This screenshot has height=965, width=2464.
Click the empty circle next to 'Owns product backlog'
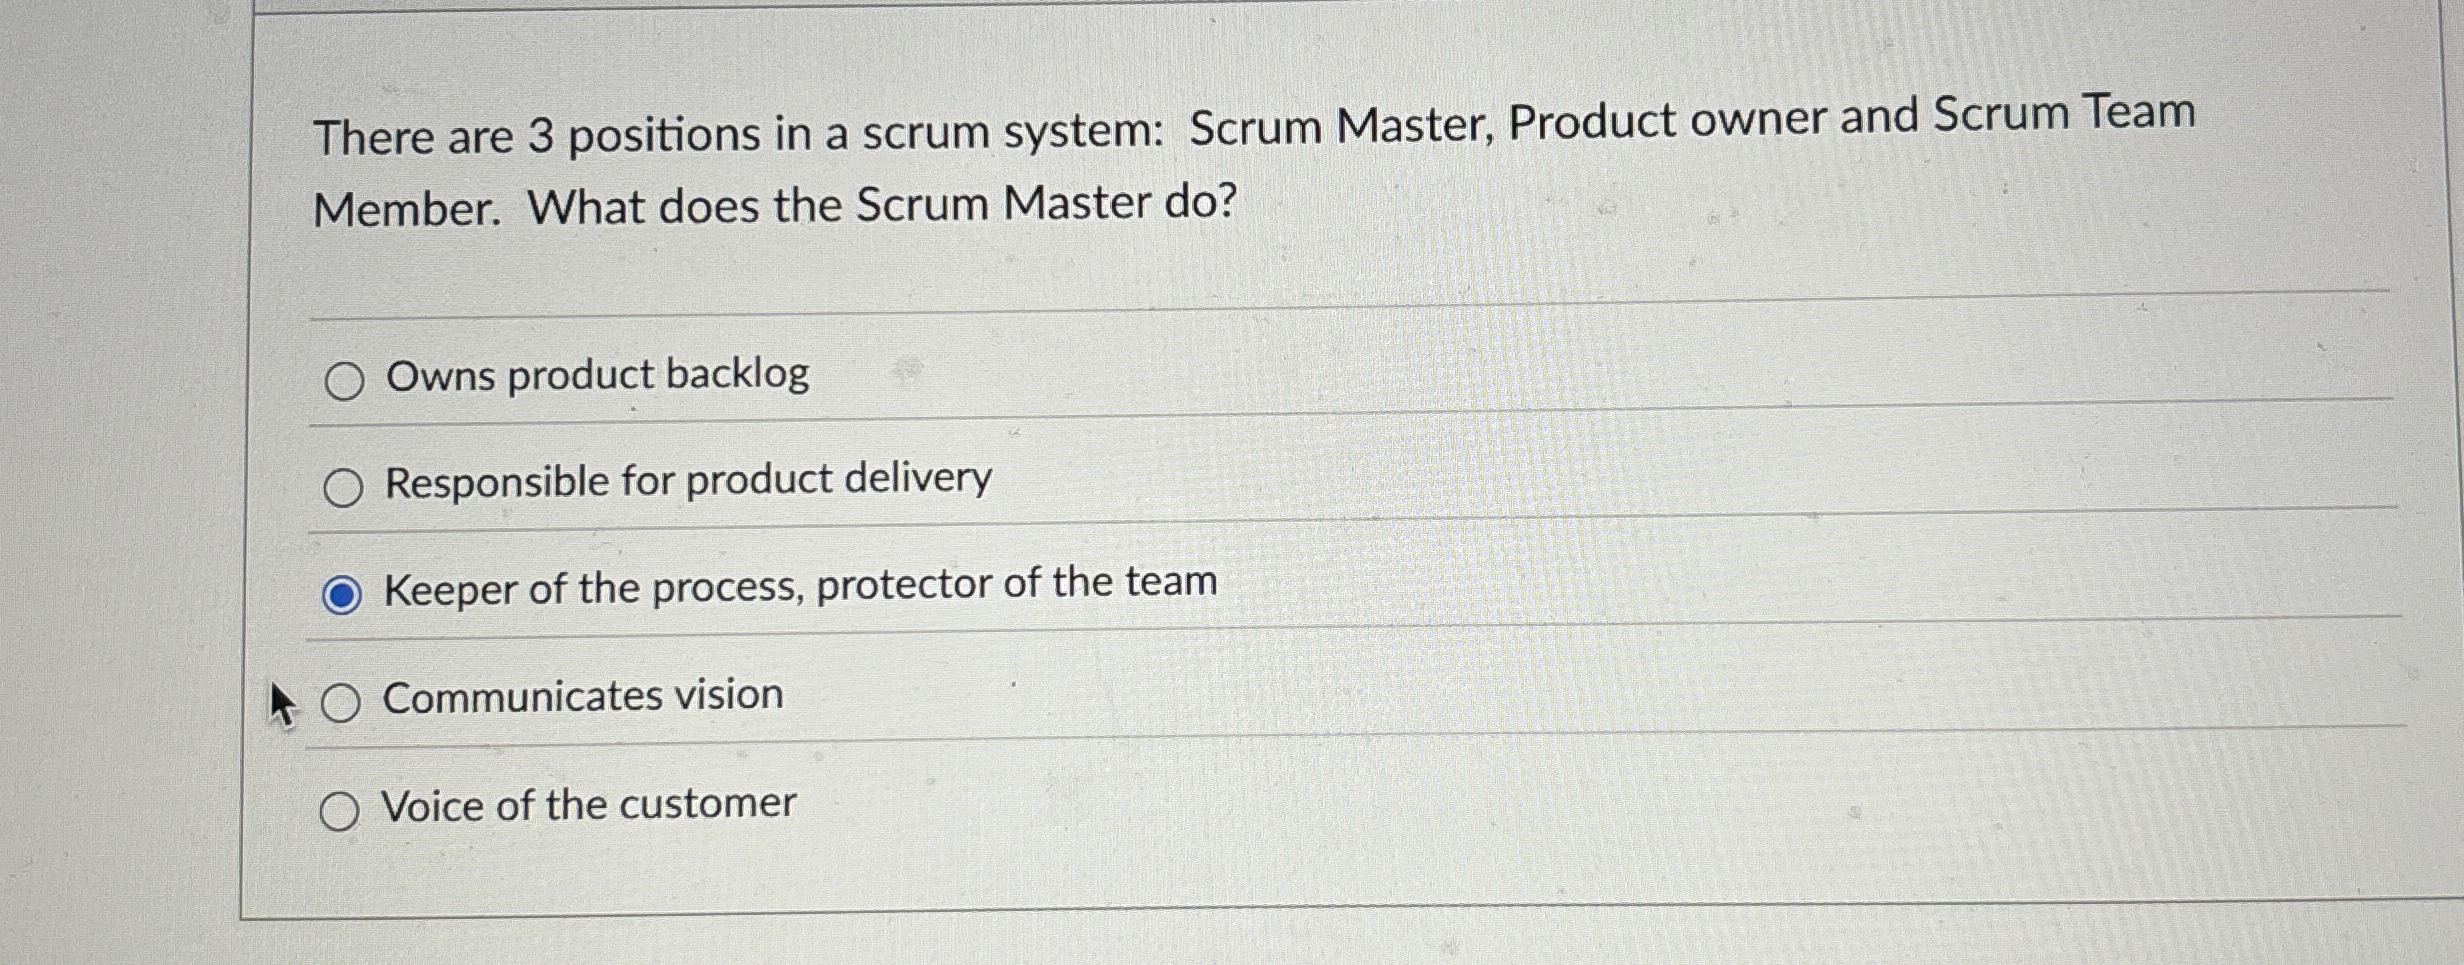345,378
